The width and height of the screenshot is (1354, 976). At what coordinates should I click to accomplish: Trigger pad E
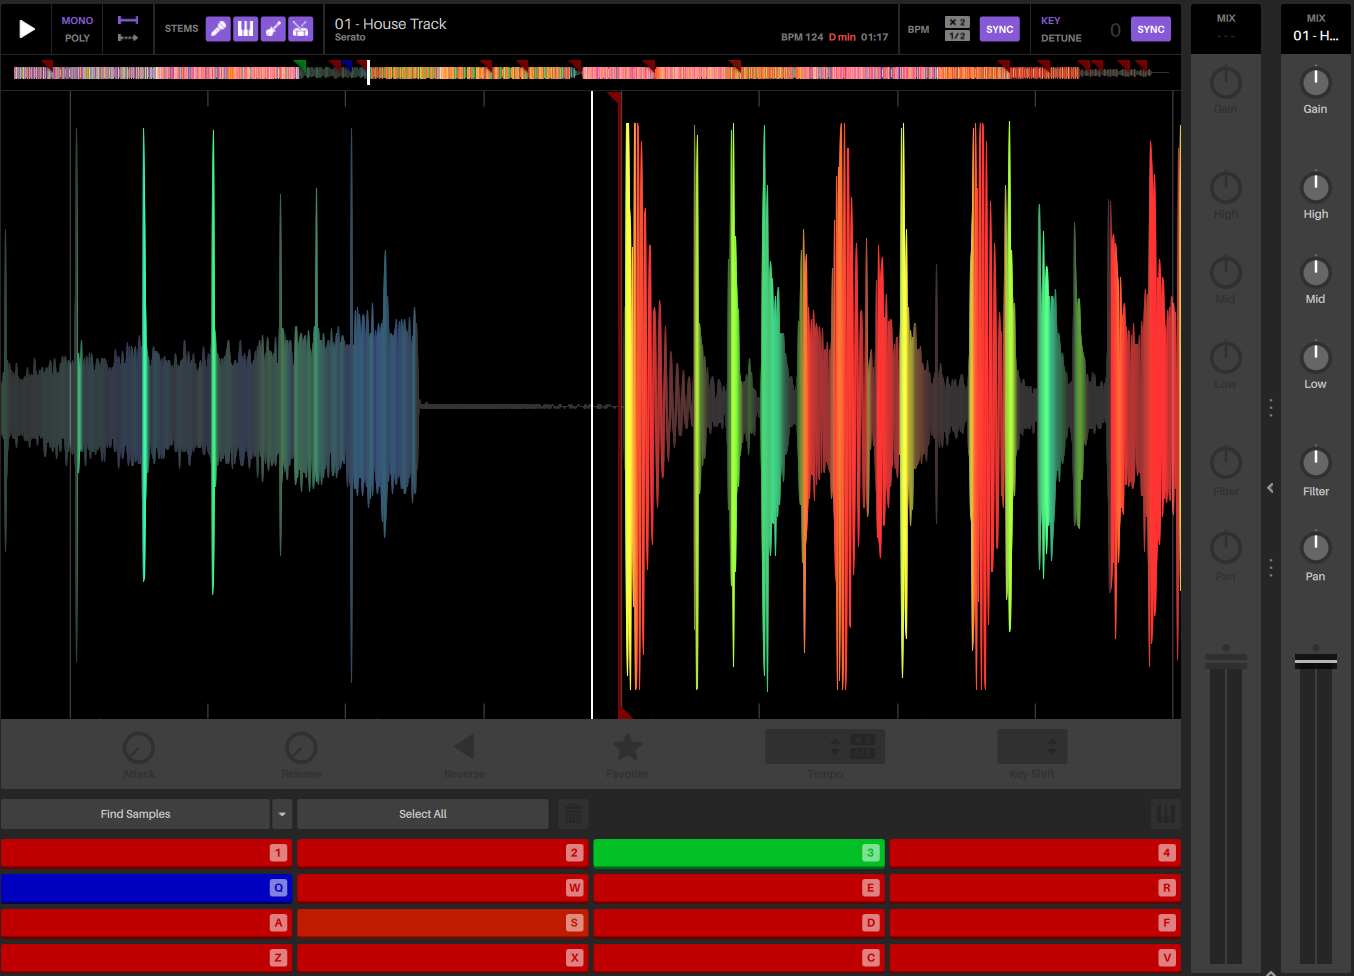tap(738, 888)
